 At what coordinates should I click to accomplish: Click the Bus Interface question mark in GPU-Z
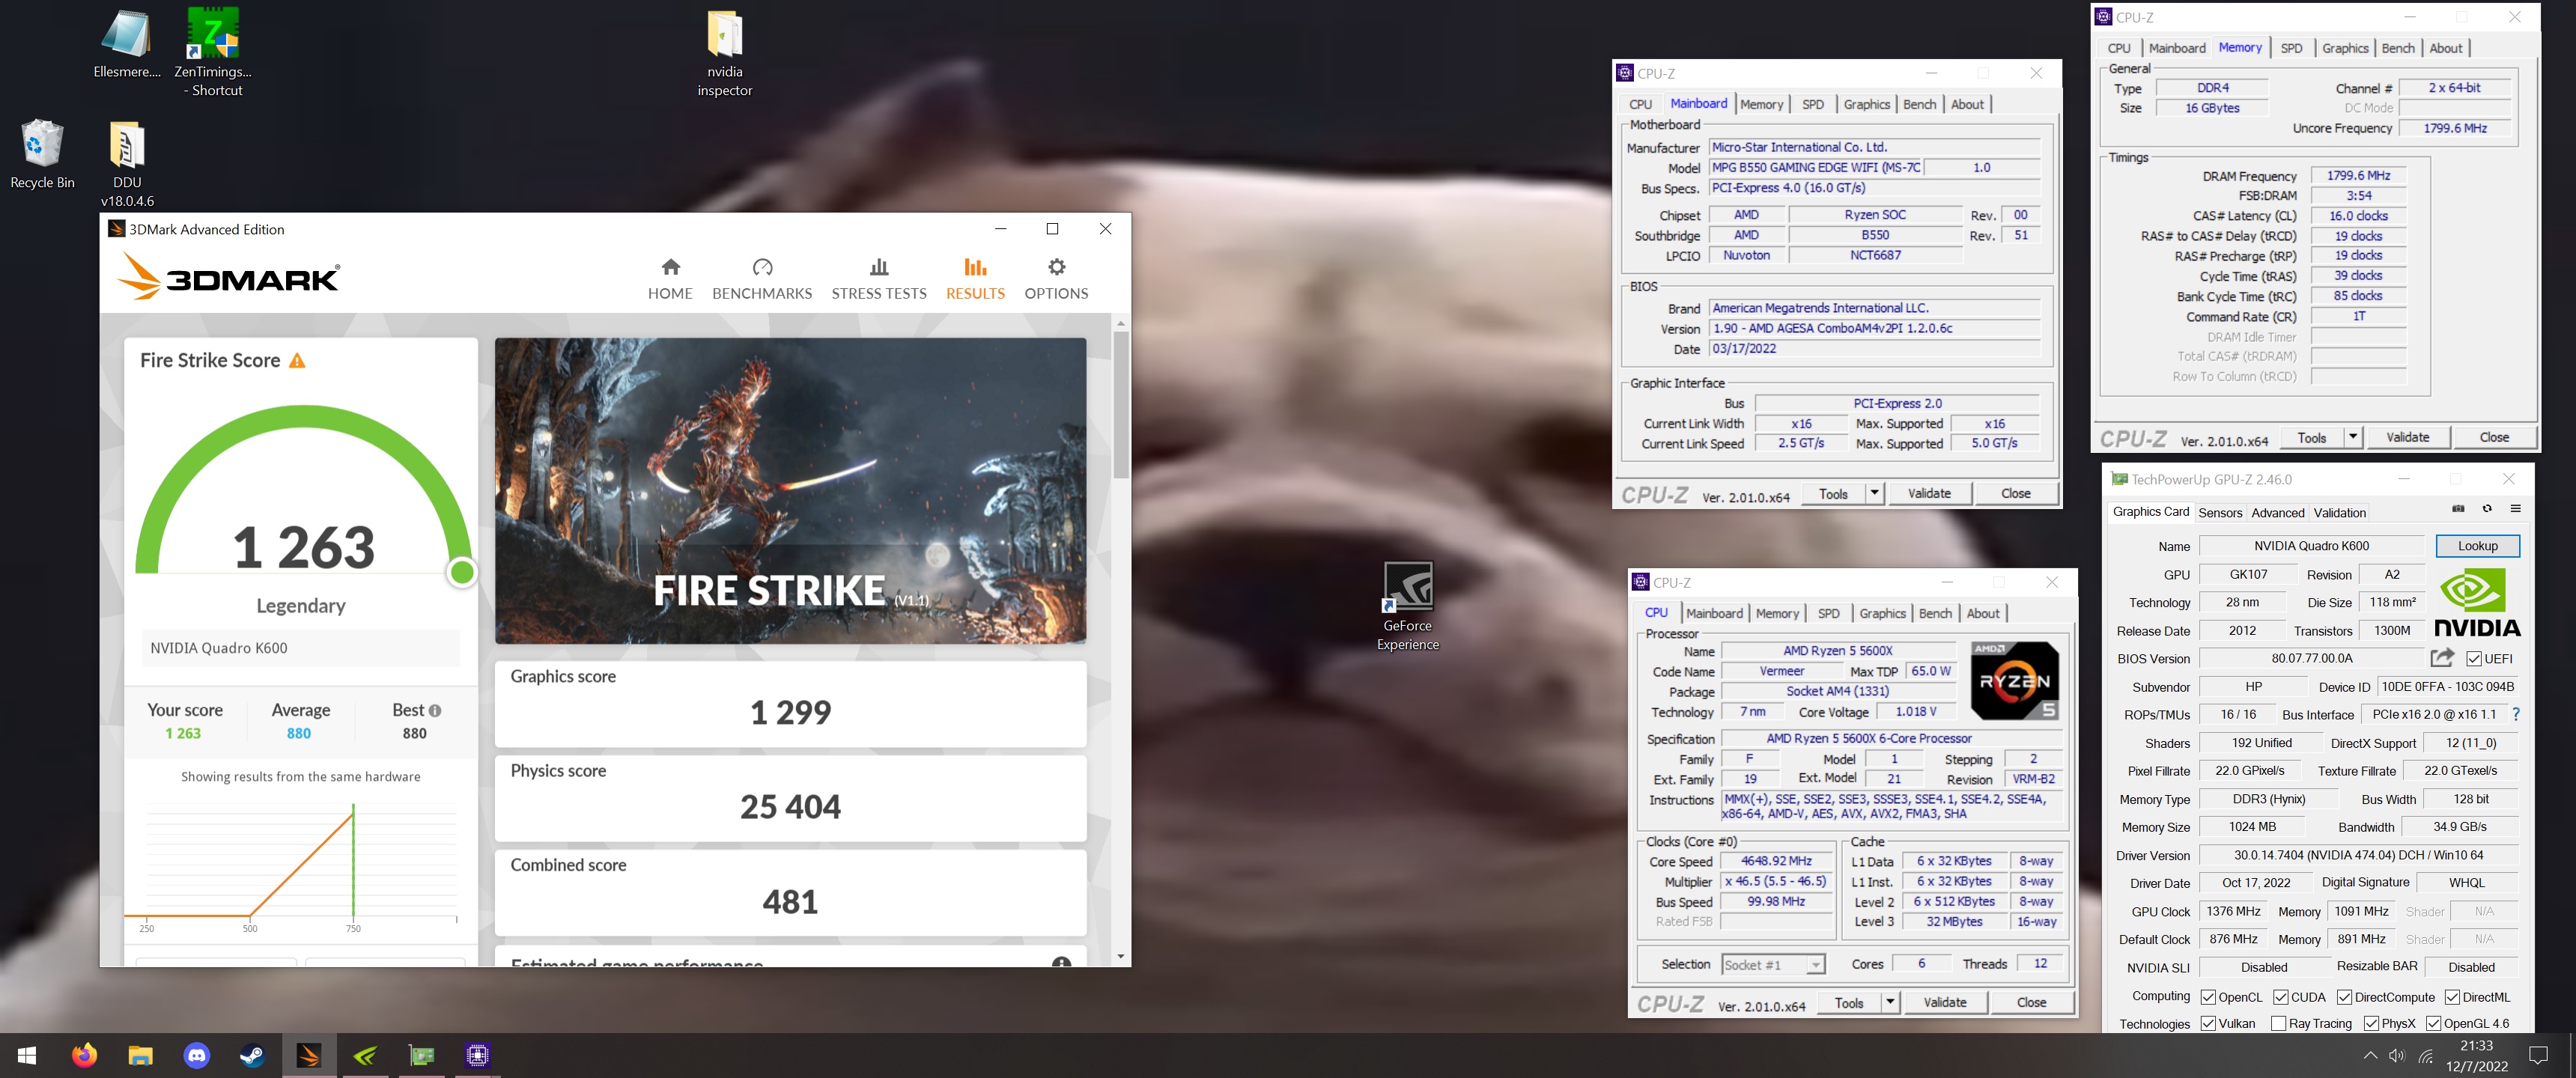coord(2516,714)
